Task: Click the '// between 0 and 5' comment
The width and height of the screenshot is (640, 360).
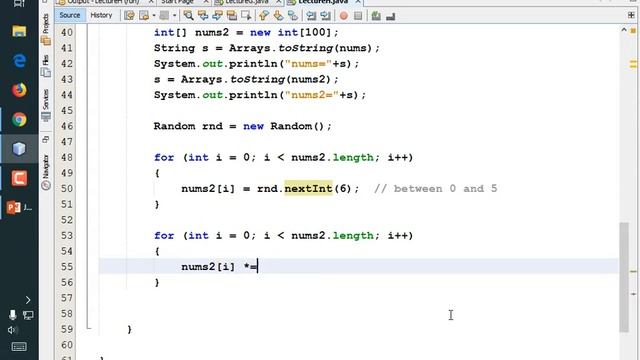Action: (x=436, y=189)
